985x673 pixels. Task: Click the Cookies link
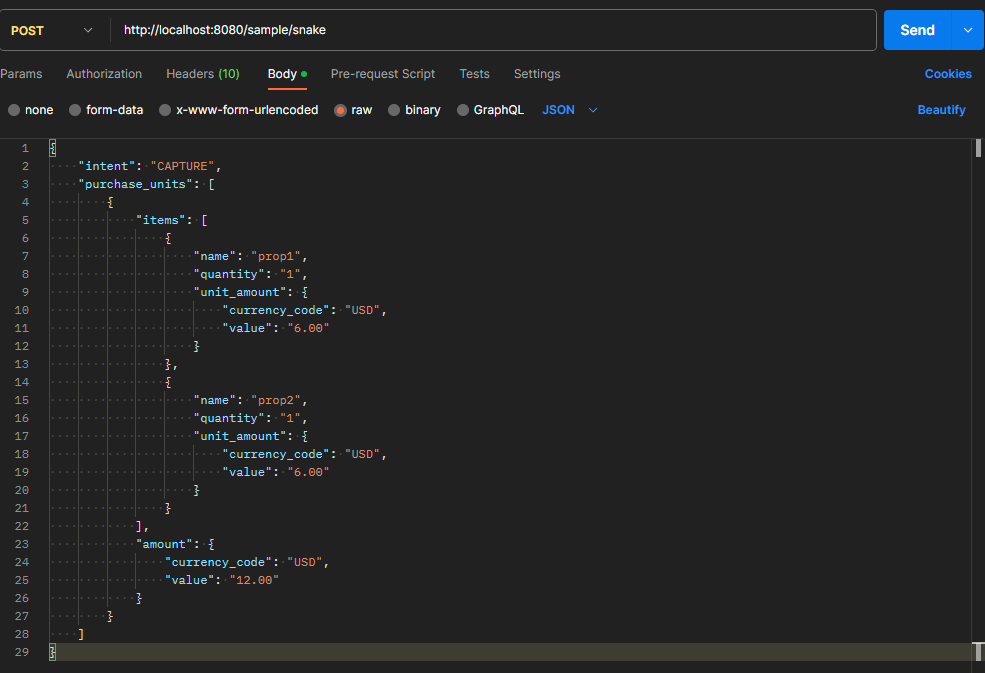coord(947,74)
